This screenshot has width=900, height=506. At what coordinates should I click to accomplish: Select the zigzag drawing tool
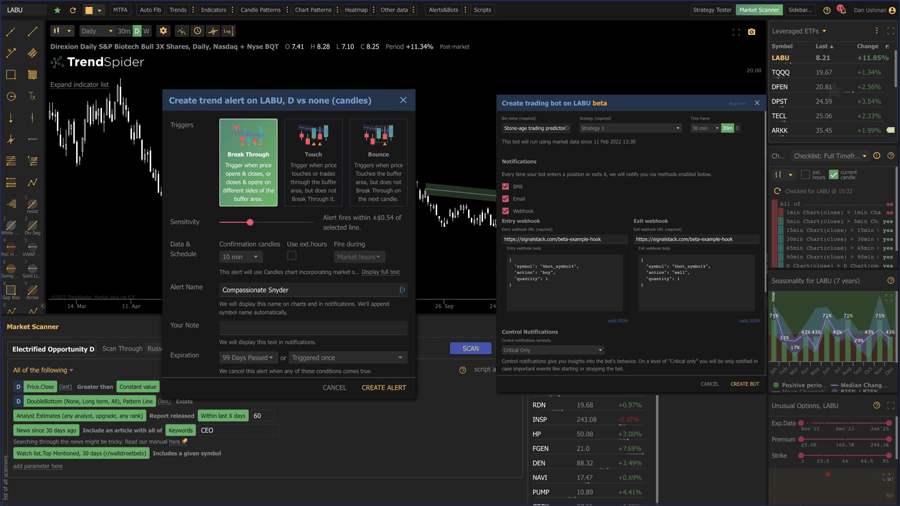click(x=32, y=182)
